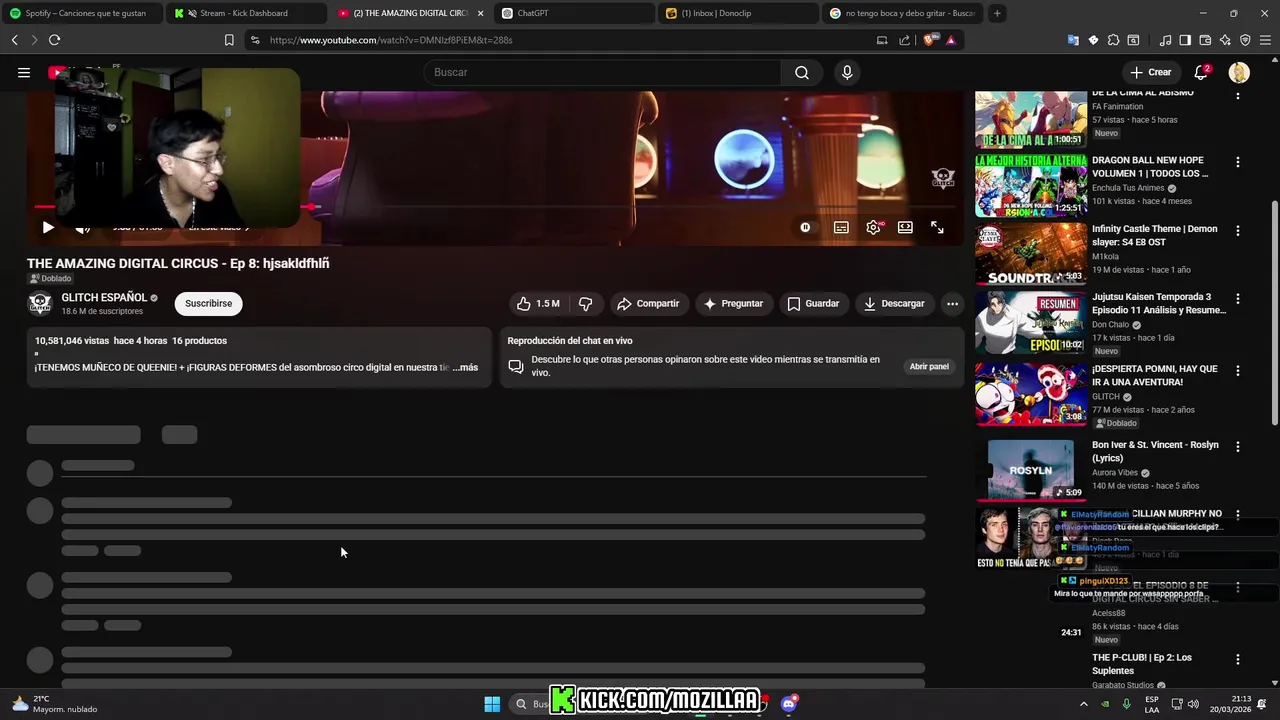Save video with Guardar button
This screenshot has width=1280, height=720.
pyautogui.click(x=813, y=303)
